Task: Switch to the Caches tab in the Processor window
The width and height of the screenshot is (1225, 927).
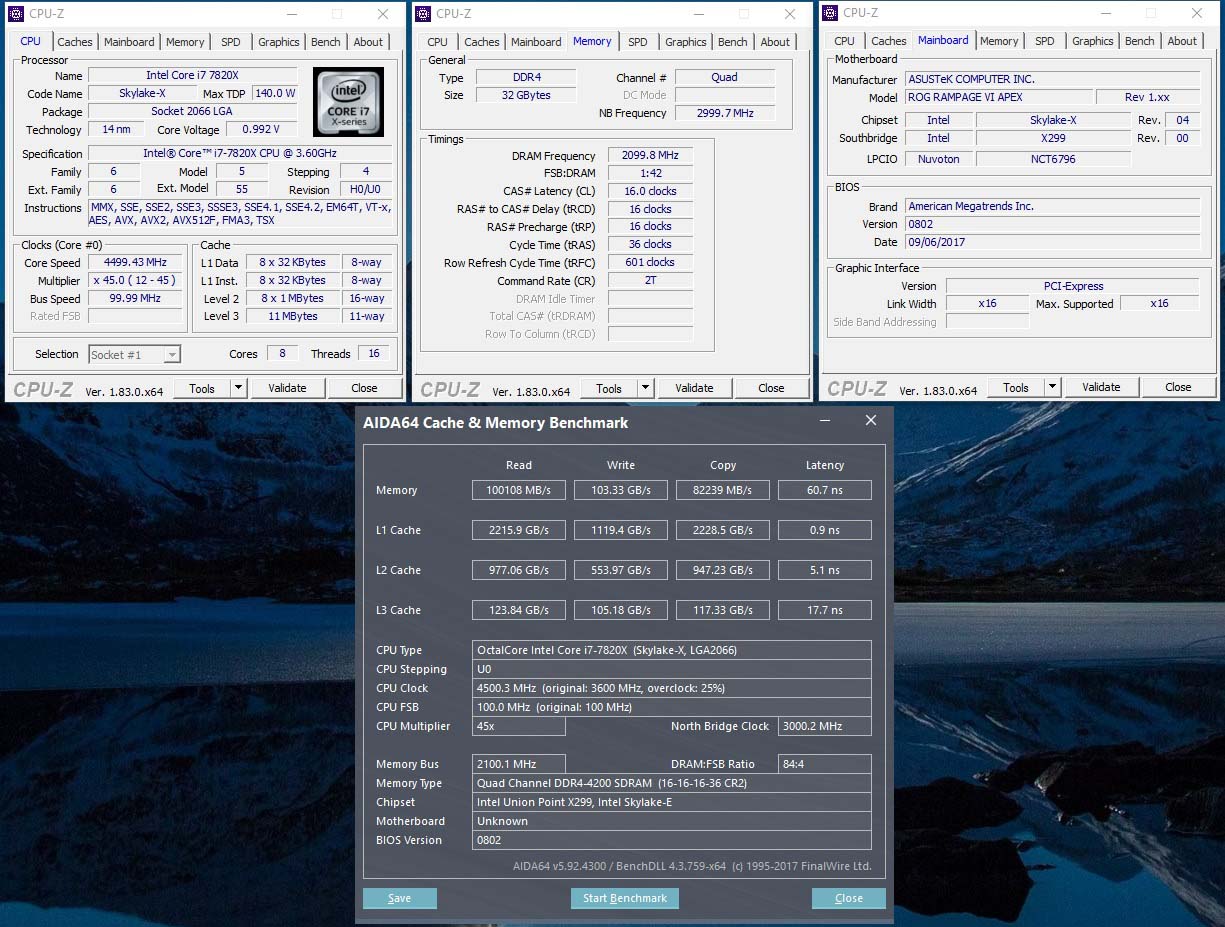Action: pyautogui.click(x=75, y=42)
